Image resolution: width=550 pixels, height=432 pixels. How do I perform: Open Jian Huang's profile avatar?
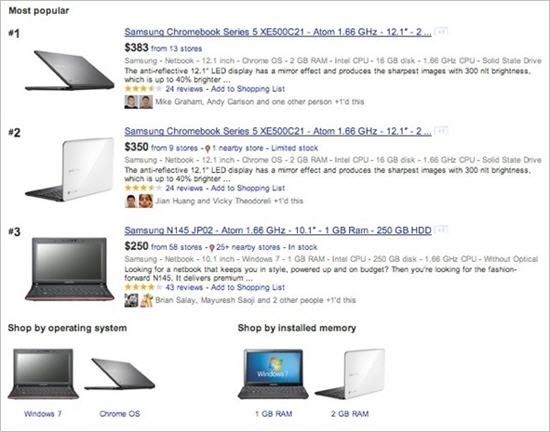131,201
